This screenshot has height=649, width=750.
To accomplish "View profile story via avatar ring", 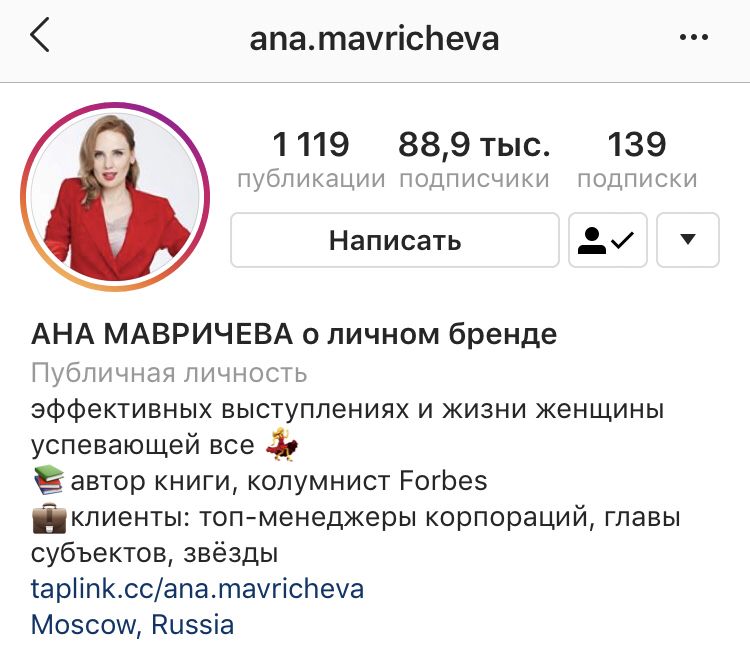I will click(x=115, y=196).
